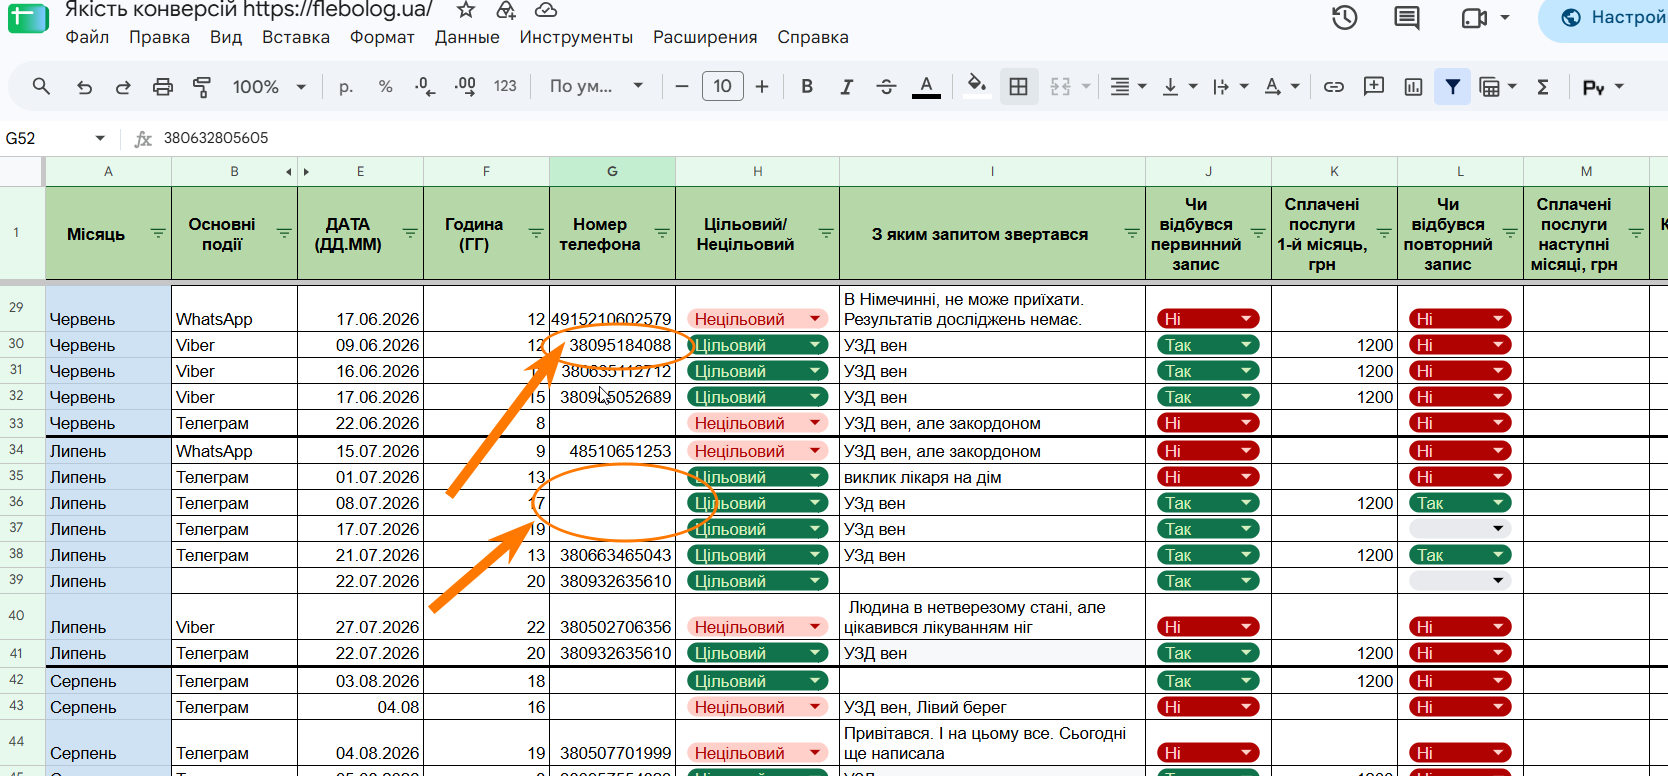Click the print icon
This screenshot has width=1668, height=776.
pyautogui.click(x=163, y=87)
